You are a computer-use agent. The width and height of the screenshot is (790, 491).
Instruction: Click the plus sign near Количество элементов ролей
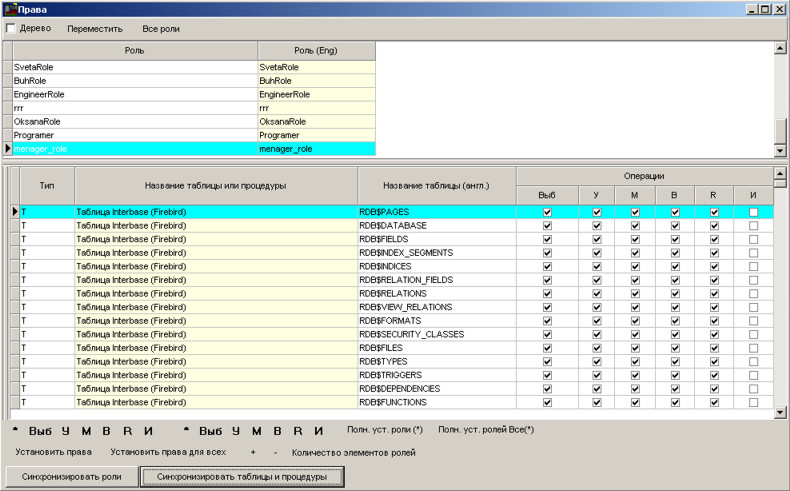(253, 452)
